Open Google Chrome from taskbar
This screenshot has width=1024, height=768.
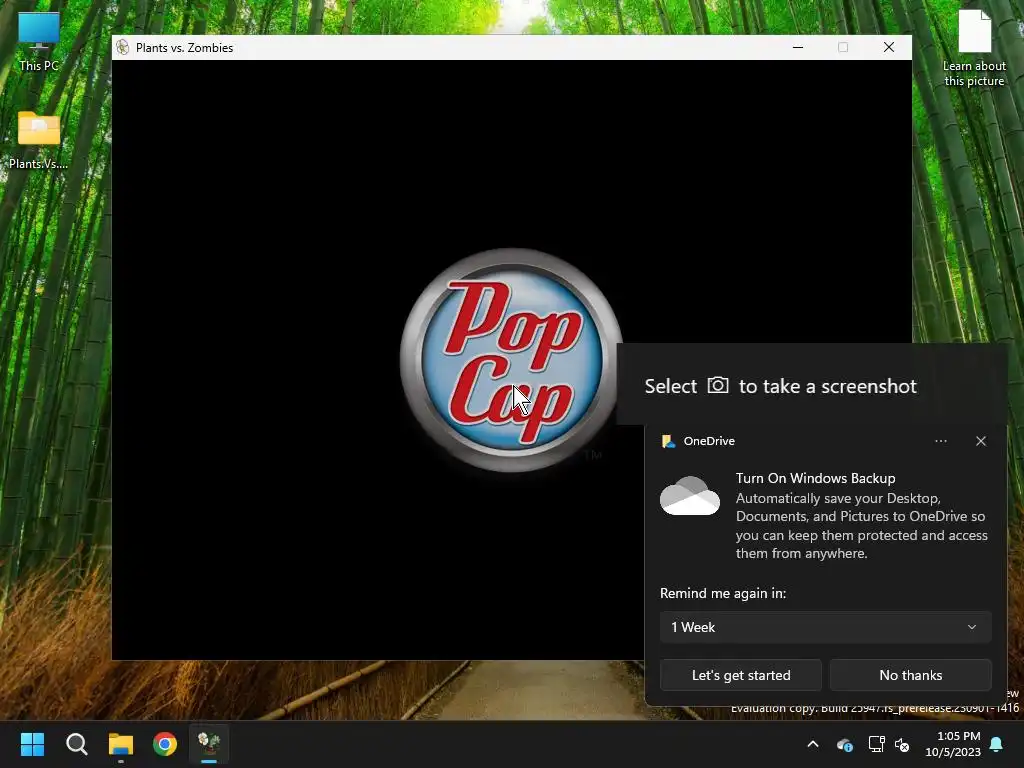tap(165, 744)
